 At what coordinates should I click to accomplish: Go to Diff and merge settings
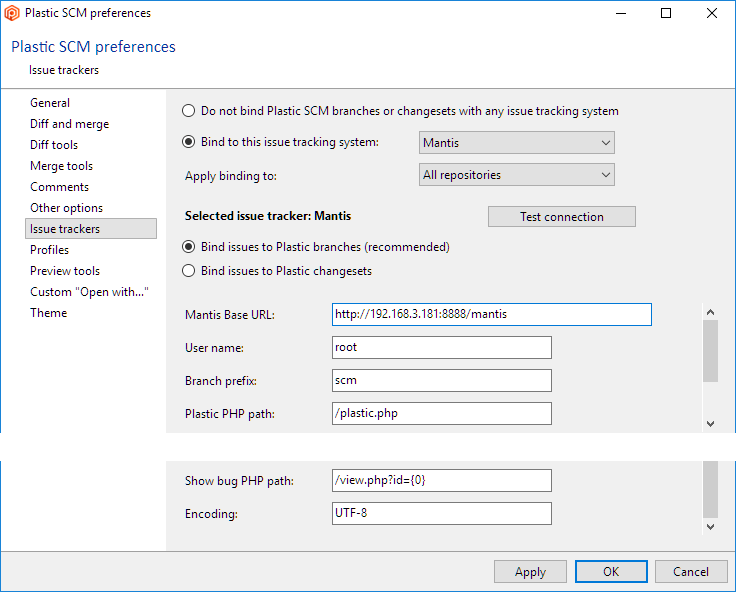click(69, 124)
